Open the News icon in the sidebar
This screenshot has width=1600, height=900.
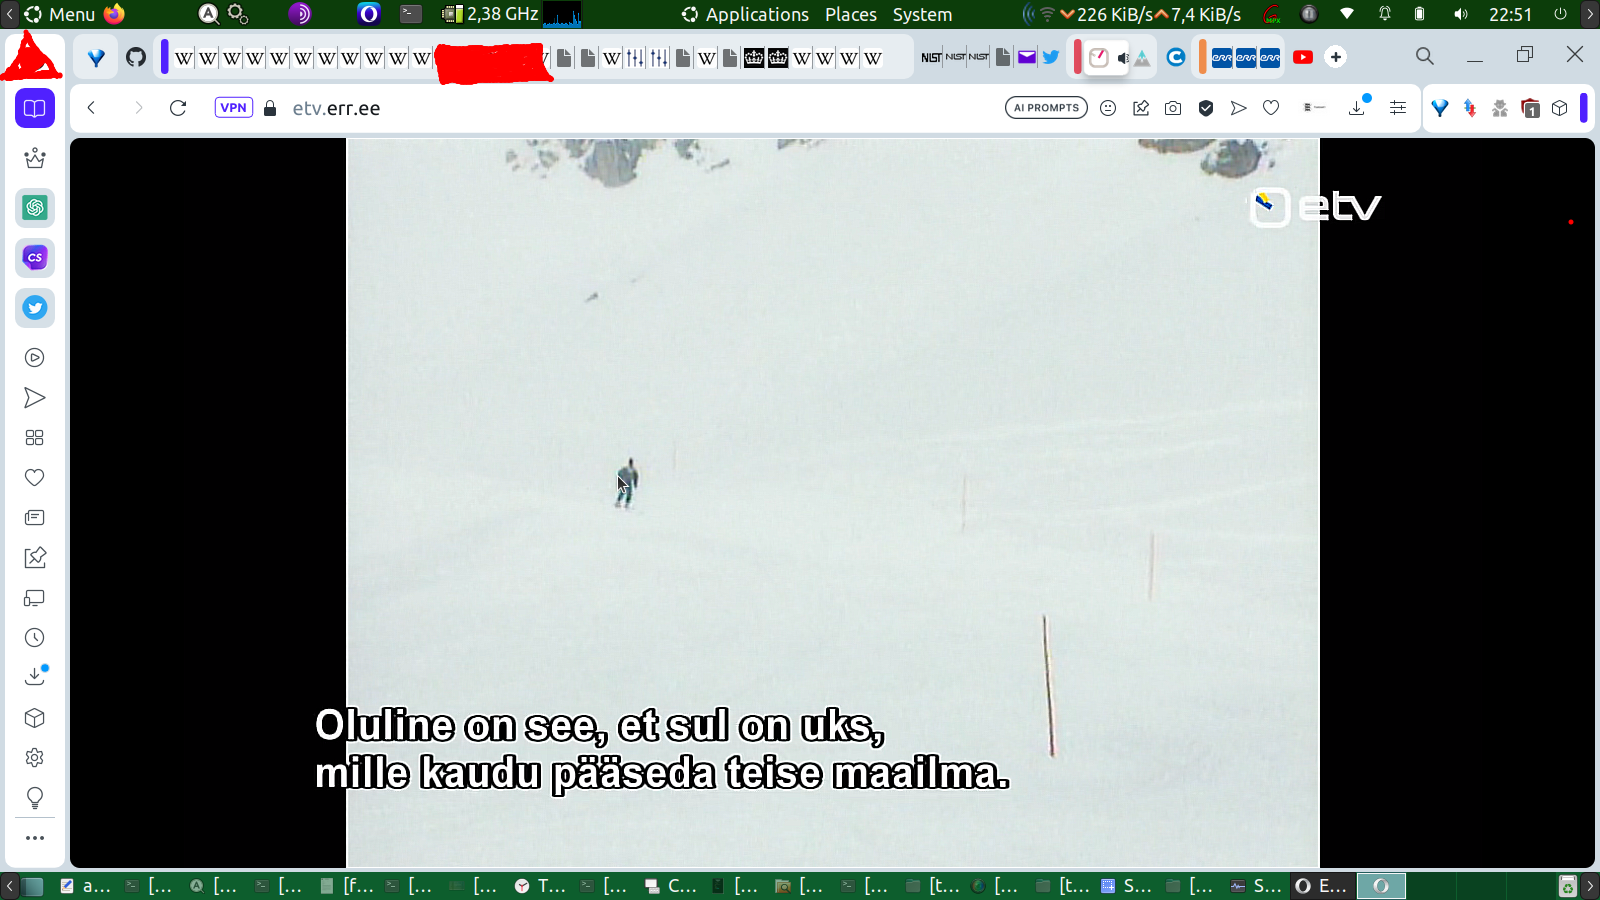35,518
